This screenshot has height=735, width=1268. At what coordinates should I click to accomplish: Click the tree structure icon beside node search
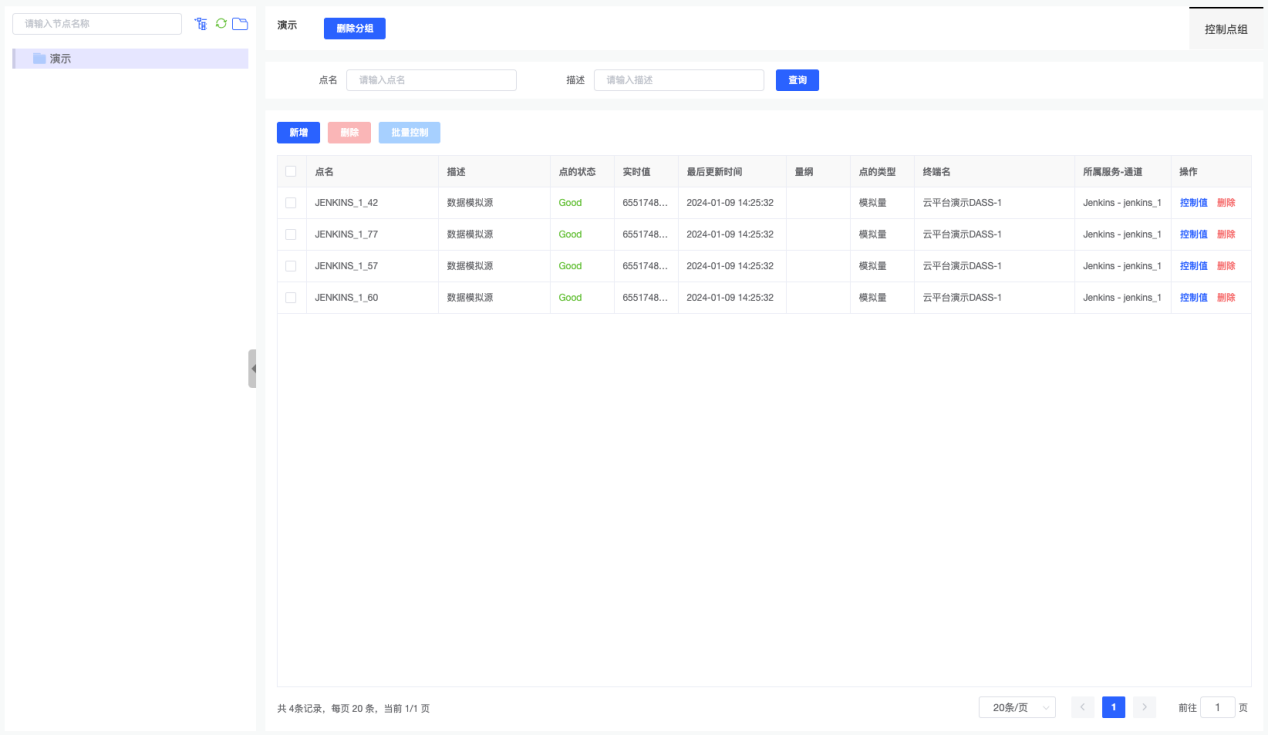(x=201, y=24)
